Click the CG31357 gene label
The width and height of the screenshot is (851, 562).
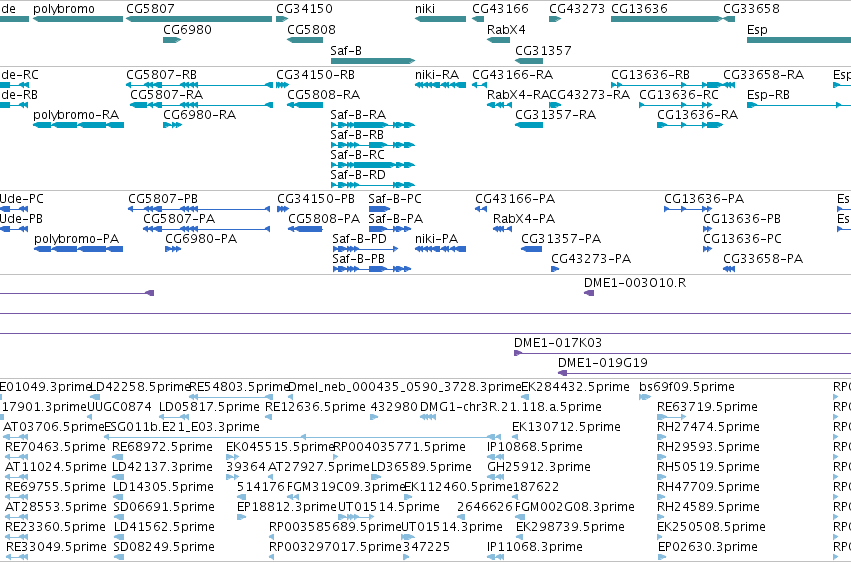point(543,50)
